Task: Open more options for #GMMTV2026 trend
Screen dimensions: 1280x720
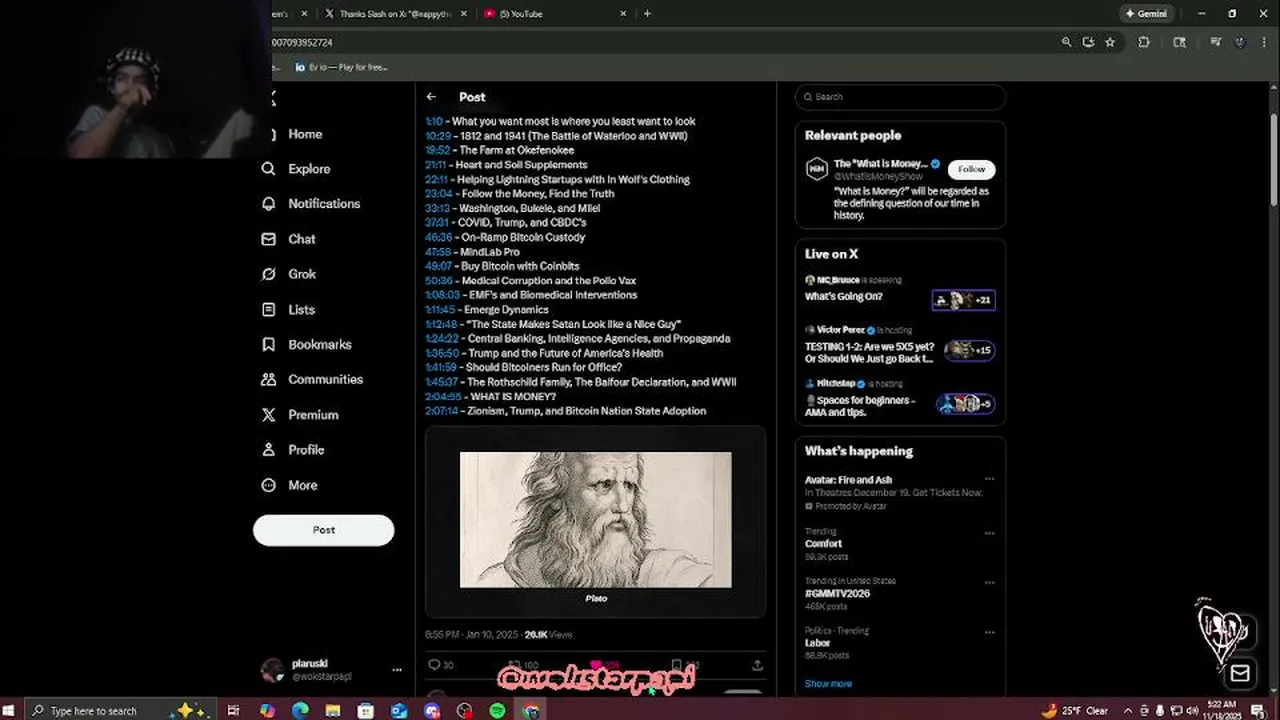Action: pyautogui.click(x=989, y=582)
